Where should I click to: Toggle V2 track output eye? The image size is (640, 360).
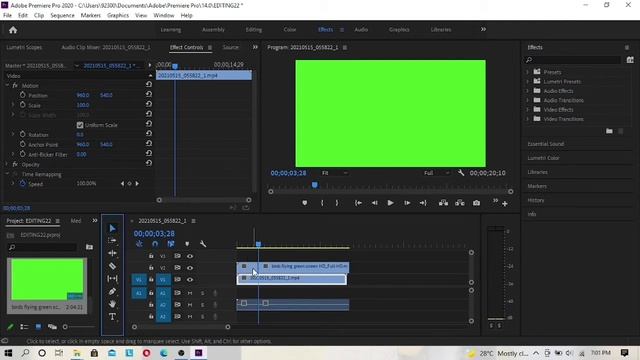(x=190, y=268)
